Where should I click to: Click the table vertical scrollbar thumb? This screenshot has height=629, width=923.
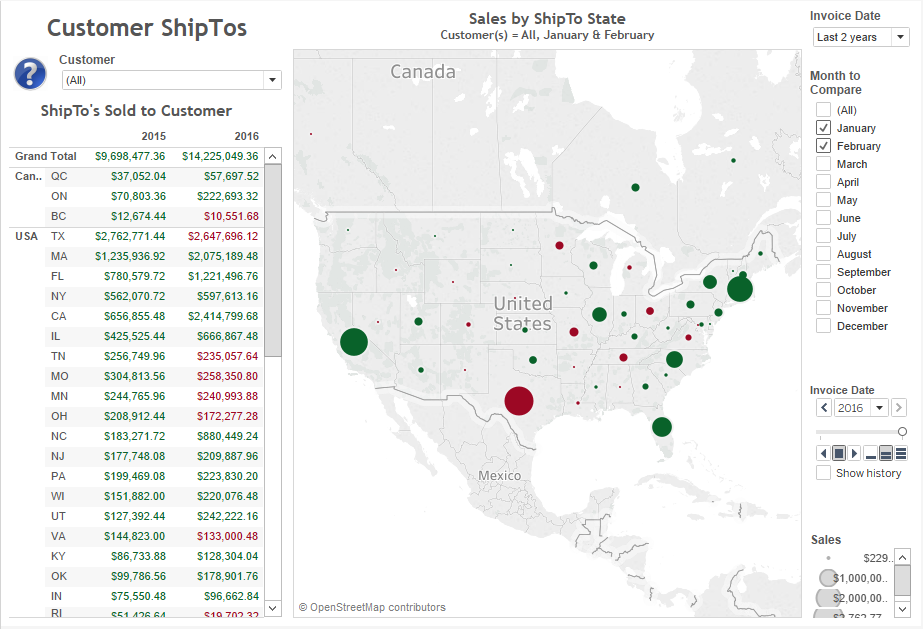273,260
